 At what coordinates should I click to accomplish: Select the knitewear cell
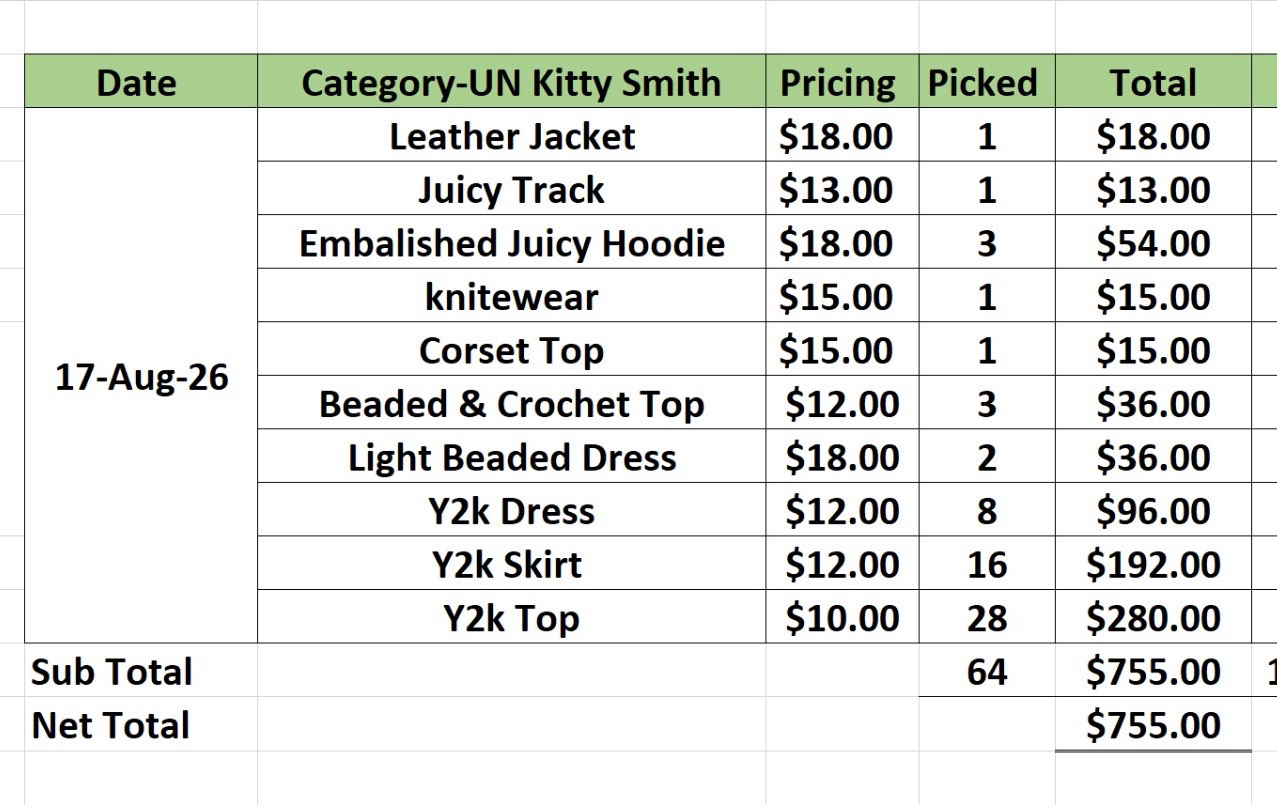[511, 295]
